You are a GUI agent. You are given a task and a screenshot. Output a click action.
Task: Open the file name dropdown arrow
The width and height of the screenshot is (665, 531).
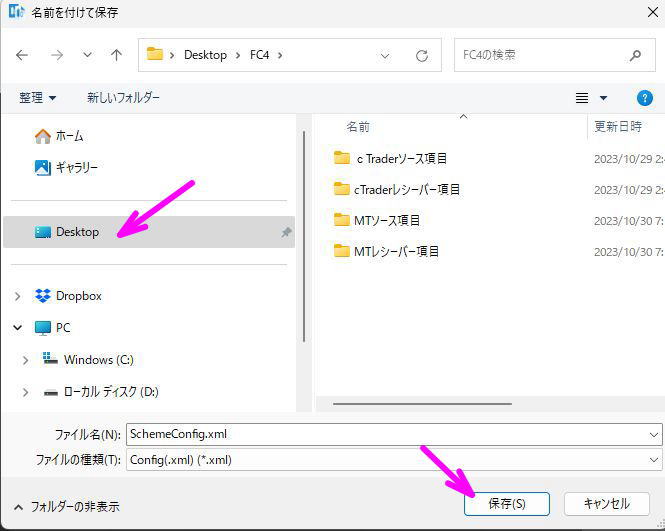click(x=654, y=435)
